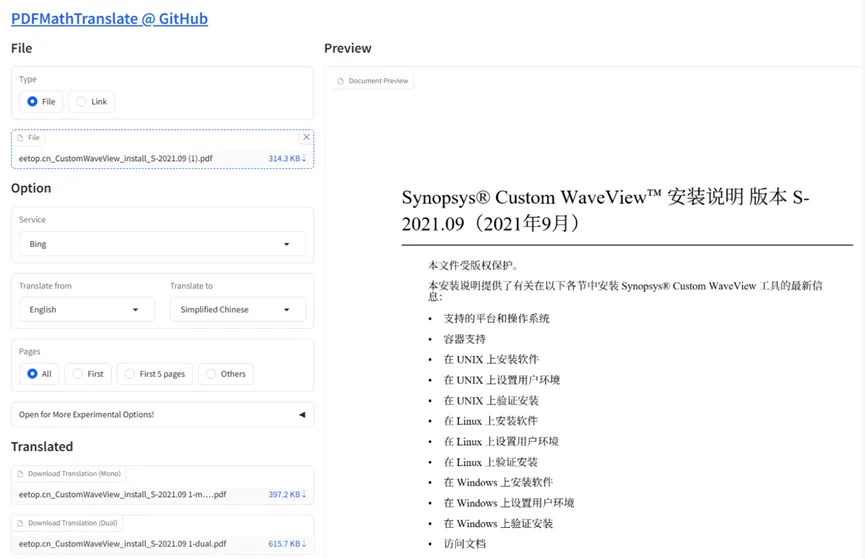Click the Service dropdown arrow
The width and height of the screenshot is (865, 559).
(286, 244)
